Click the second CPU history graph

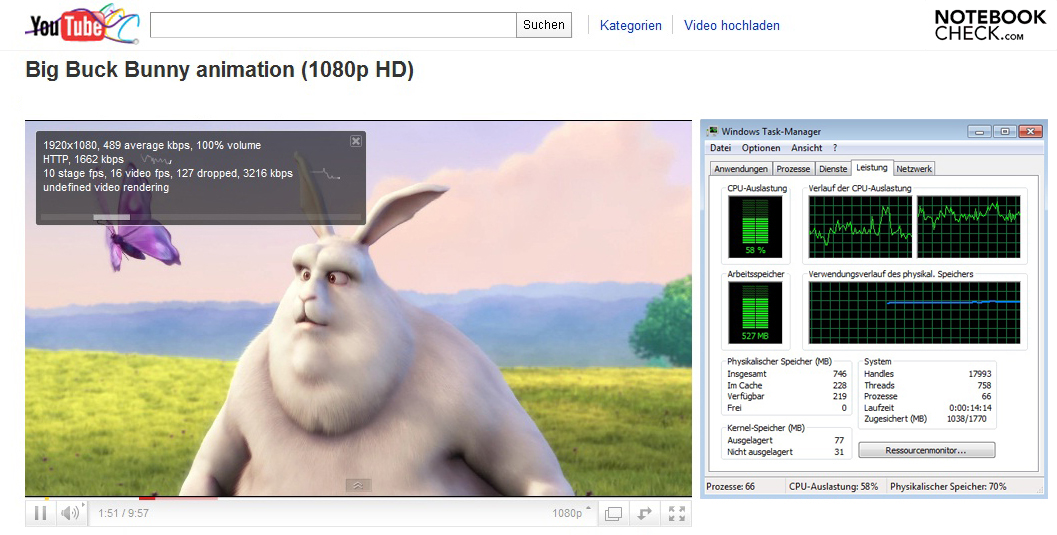969,227
